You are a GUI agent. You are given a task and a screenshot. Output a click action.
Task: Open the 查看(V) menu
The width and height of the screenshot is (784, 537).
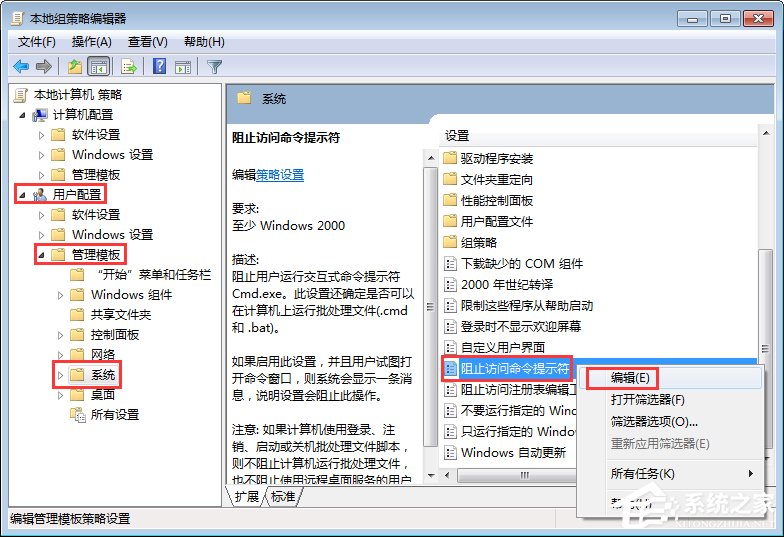tap(148, 42)
